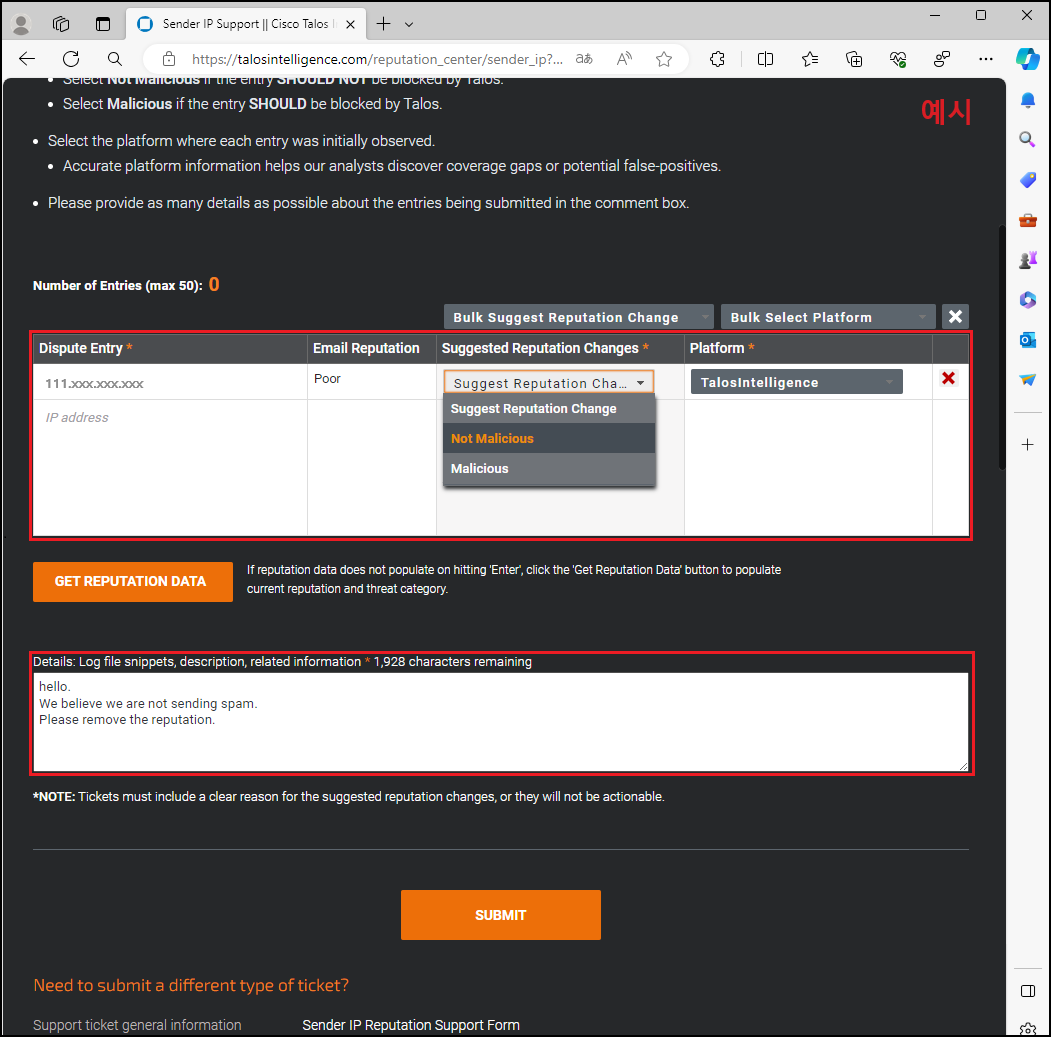The image size is (1051, 1037).
Task: Open the profile sharing icon
Action: pyautogui.click(x=942, y=59)
